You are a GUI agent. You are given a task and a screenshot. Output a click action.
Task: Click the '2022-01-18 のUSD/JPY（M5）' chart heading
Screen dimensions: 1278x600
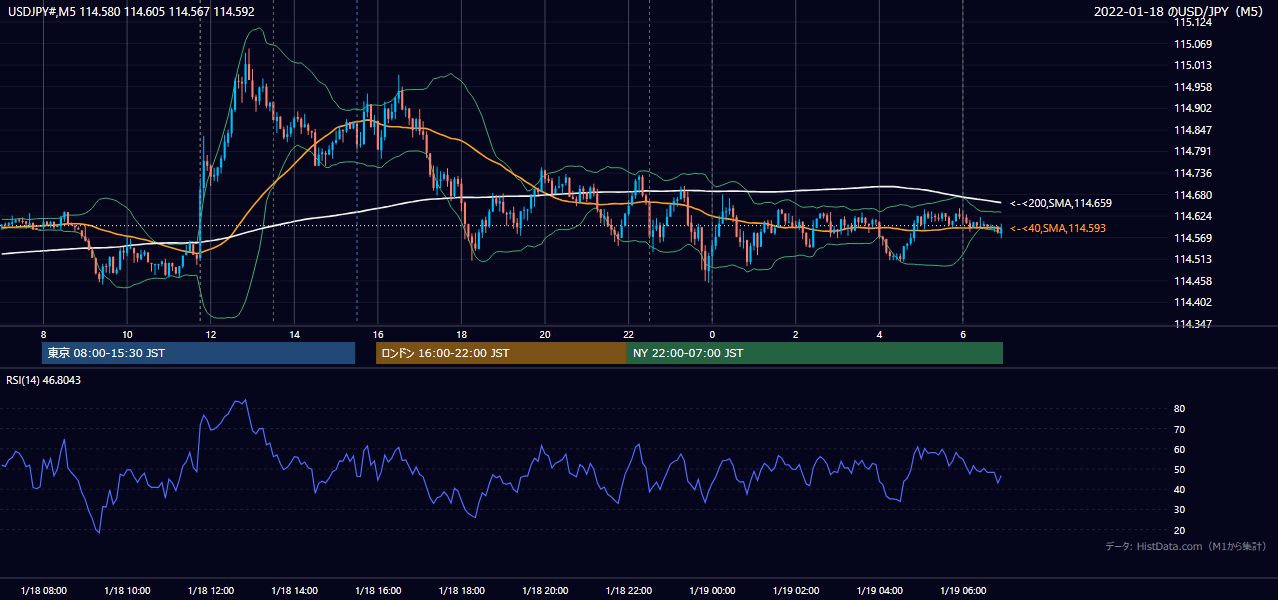(1179, 12)
